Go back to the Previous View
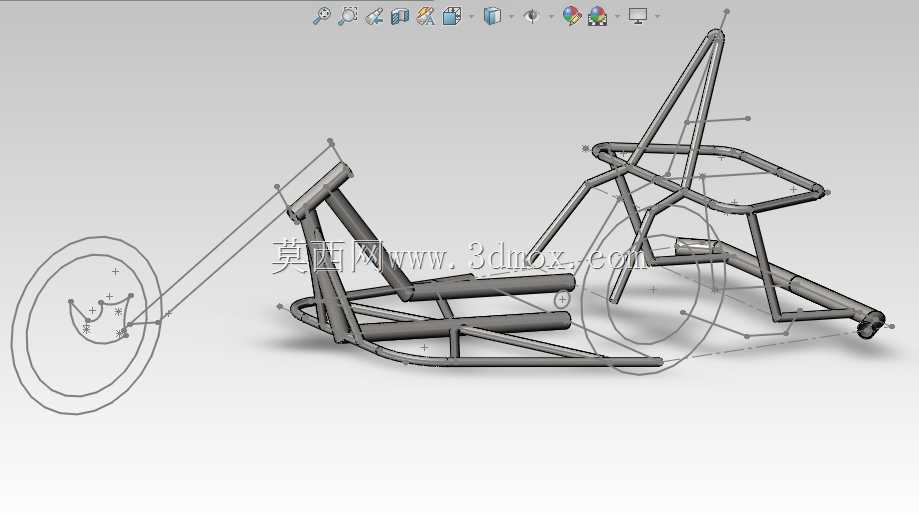The width and height of the screenshot is (919, 516). pos(374,16)
